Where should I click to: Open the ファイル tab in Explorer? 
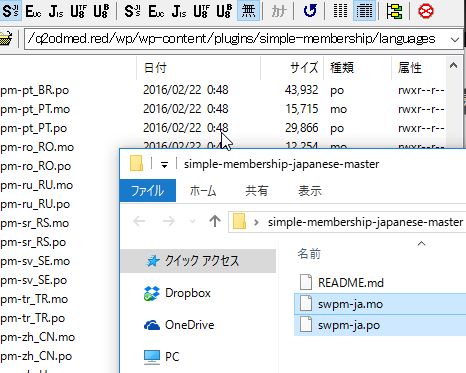tap(148, 191)
